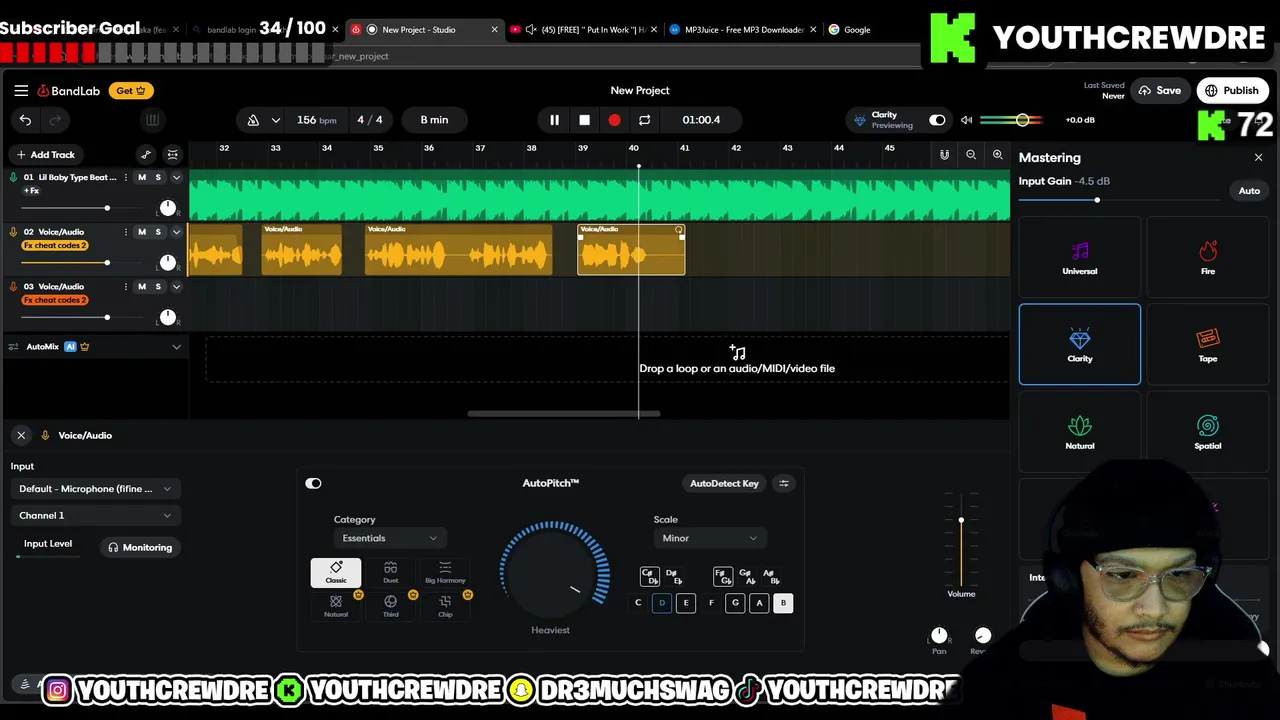Image resolution: width=1280 pixels, height=720 pixels.
Task: Pause playback
Action: click(554, 120)
